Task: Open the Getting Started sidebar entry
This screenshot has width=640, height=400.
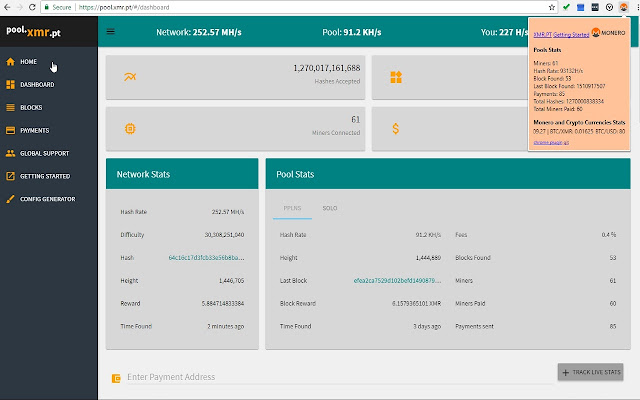Action: click(45, 176)
